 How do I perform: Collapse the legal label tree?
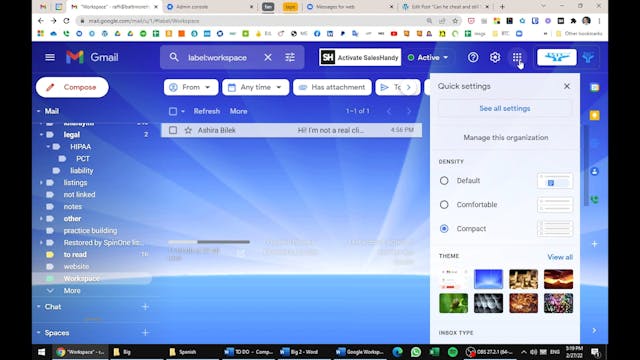pyautogui.click(x=41, y=134)
